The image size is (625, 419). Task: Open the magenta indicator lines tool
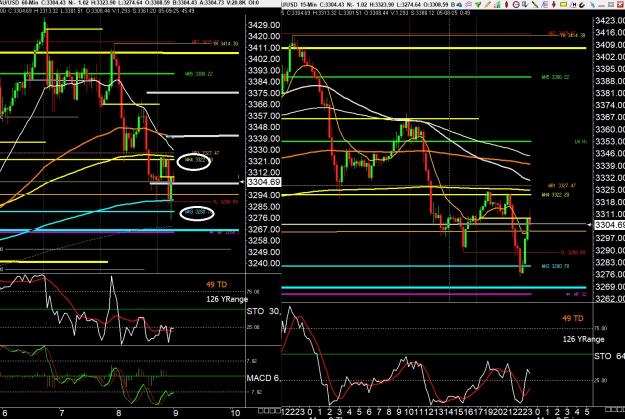[469, 5]
